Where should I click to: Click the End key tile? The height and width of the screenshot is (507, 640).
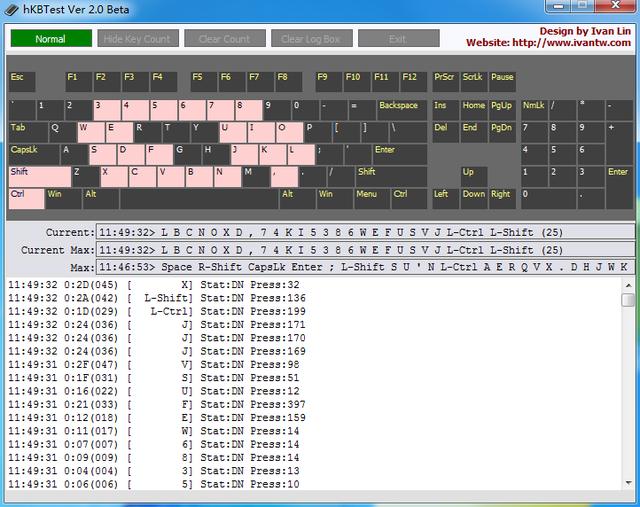(474, 132)
